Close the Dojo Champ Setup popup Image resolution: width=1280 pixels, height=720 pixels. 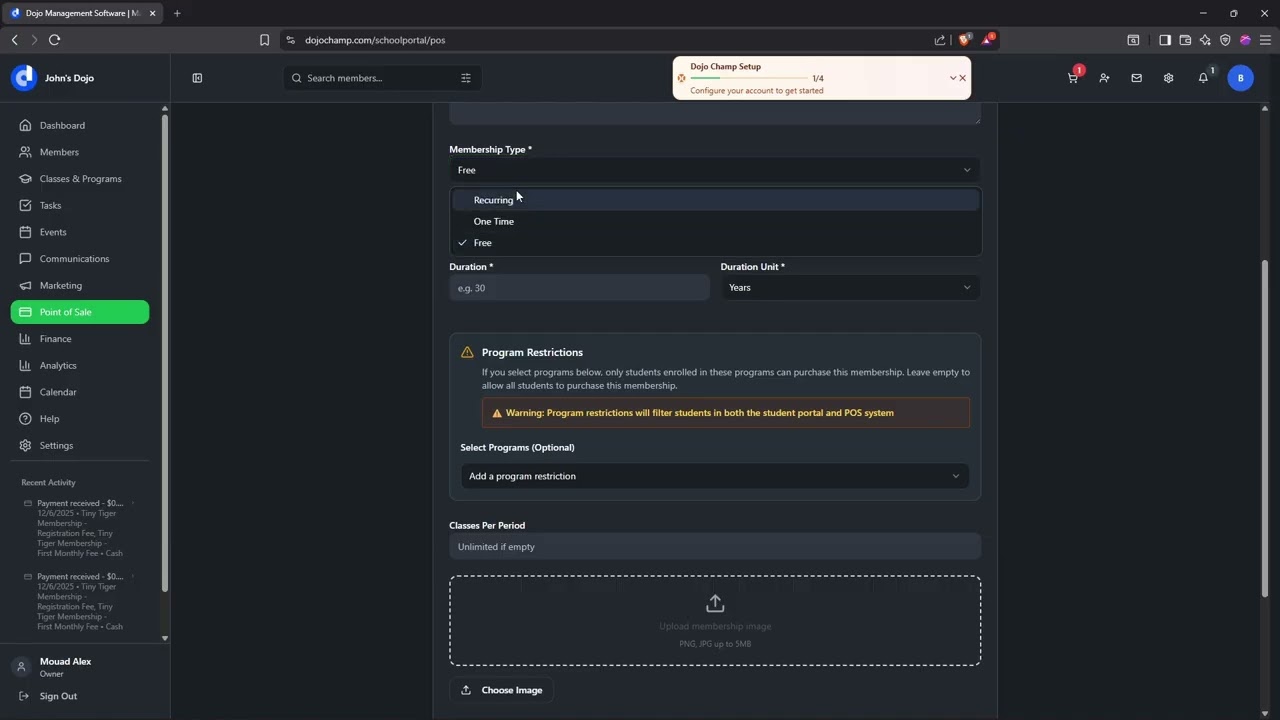point(963,78)
